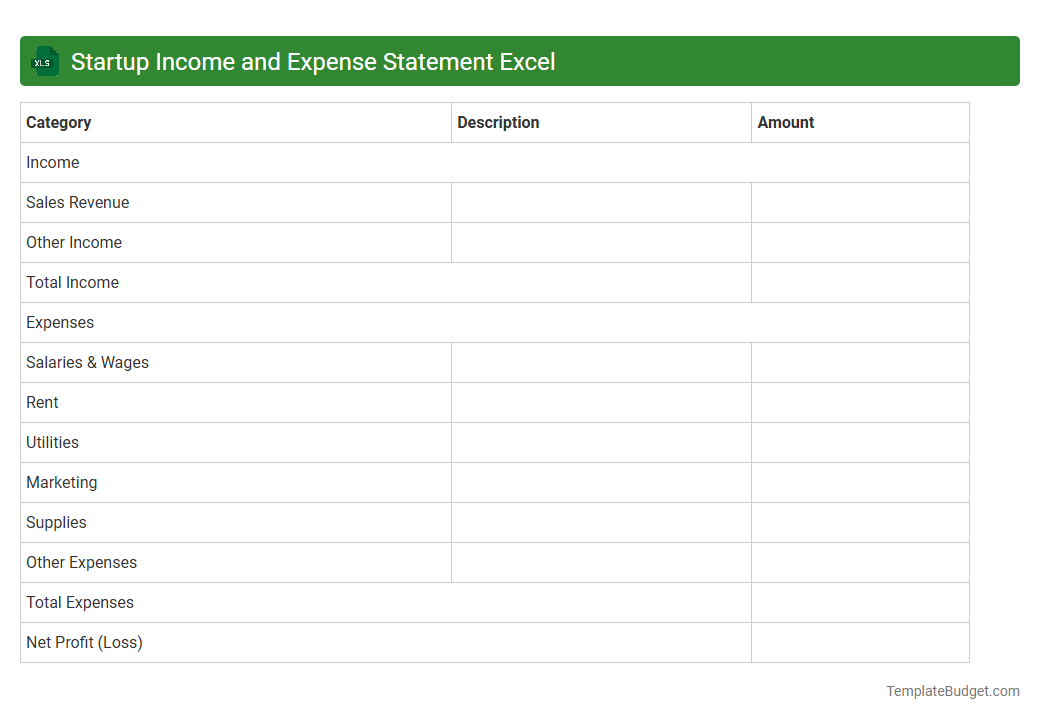Select the Supplies row label

coord(56,522)
